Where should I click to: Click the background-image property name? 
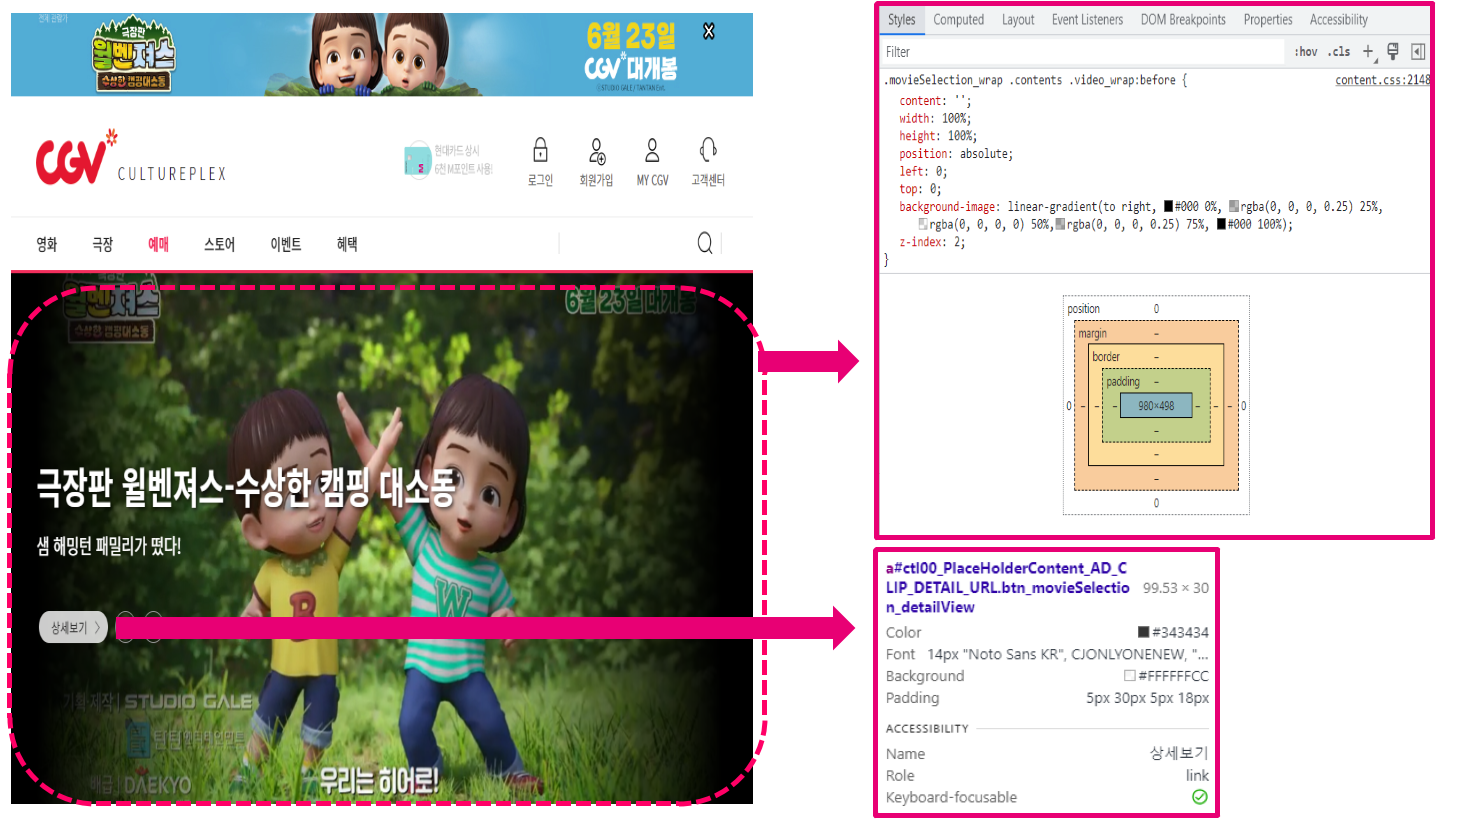947,207
